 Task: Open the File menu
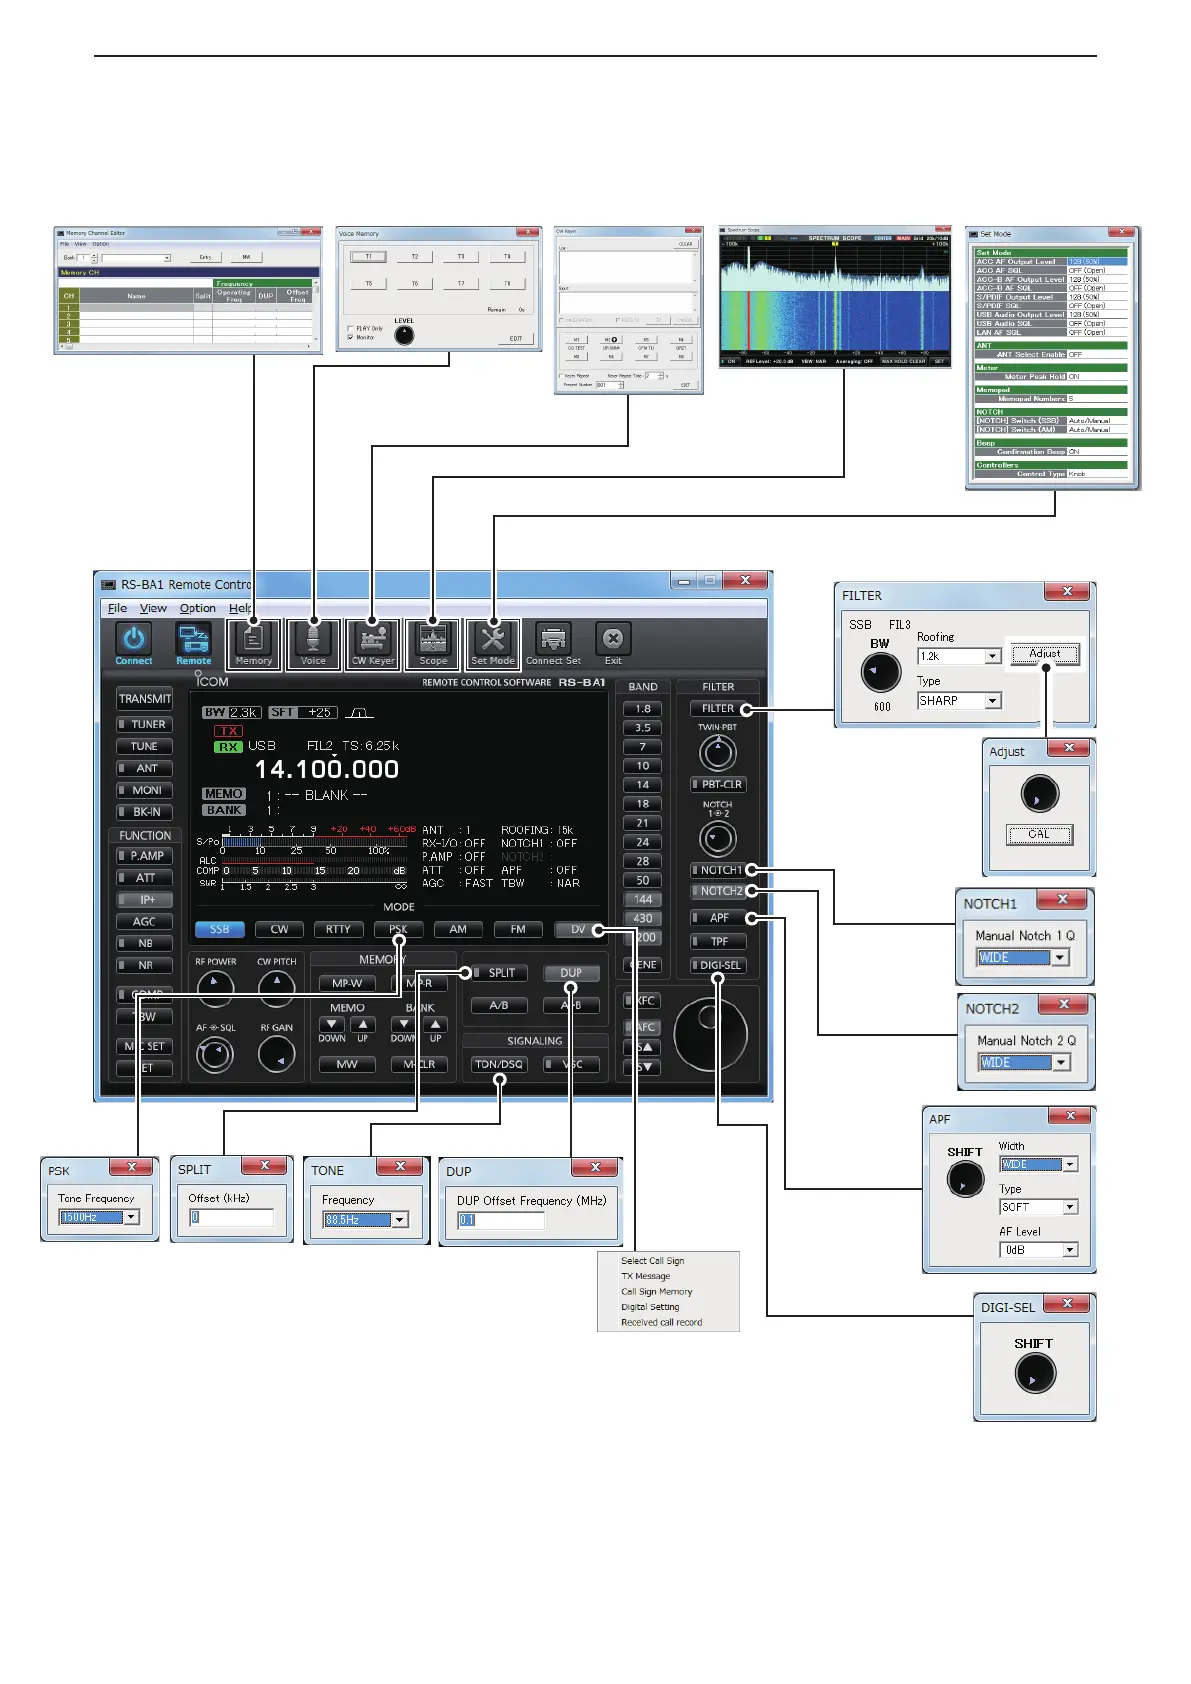point(117,608)
